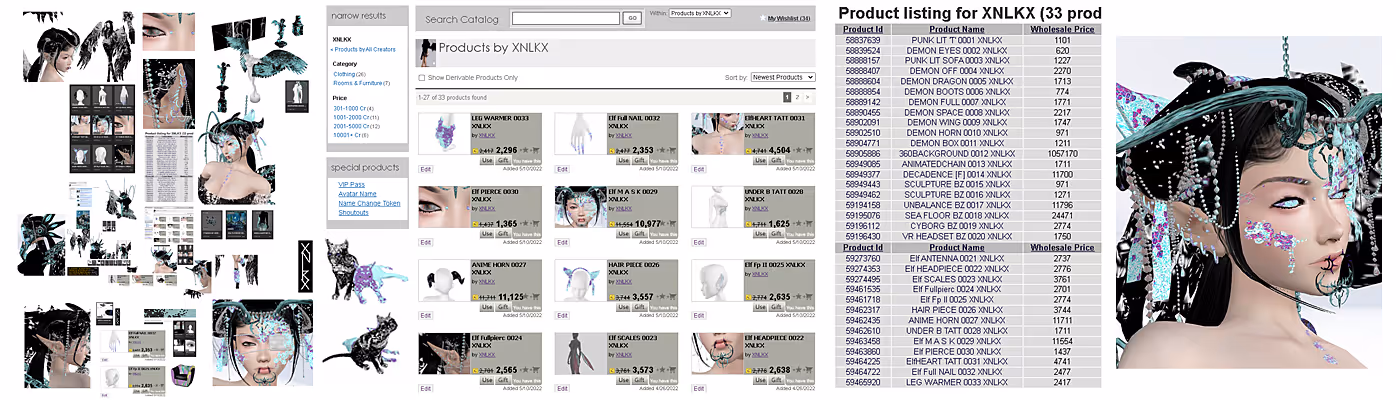Open the VIP Pass special product link
This screenshot has height=400, width=1400.
[x=351, y=185]
